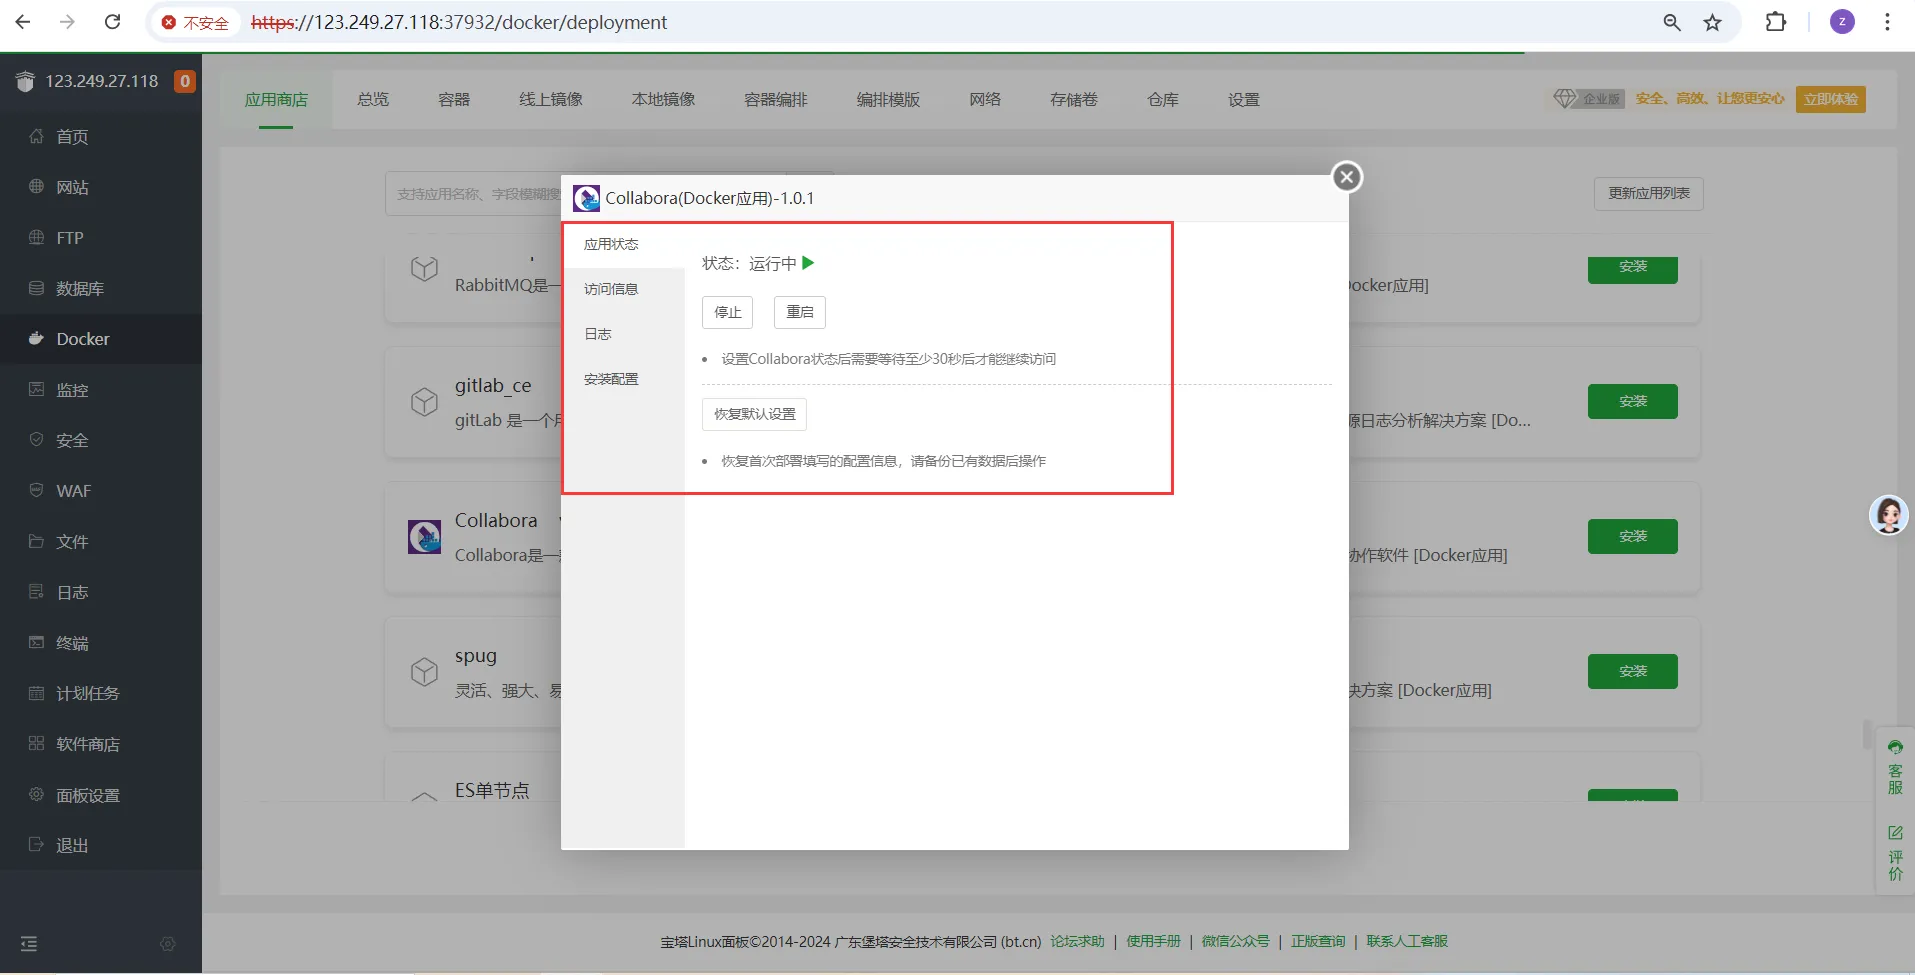Open the browser extensions puzzle icon
Image resolution: width=1915 pixels, height=975 pixels.
pyautogui.click(x=1776, y=22)
